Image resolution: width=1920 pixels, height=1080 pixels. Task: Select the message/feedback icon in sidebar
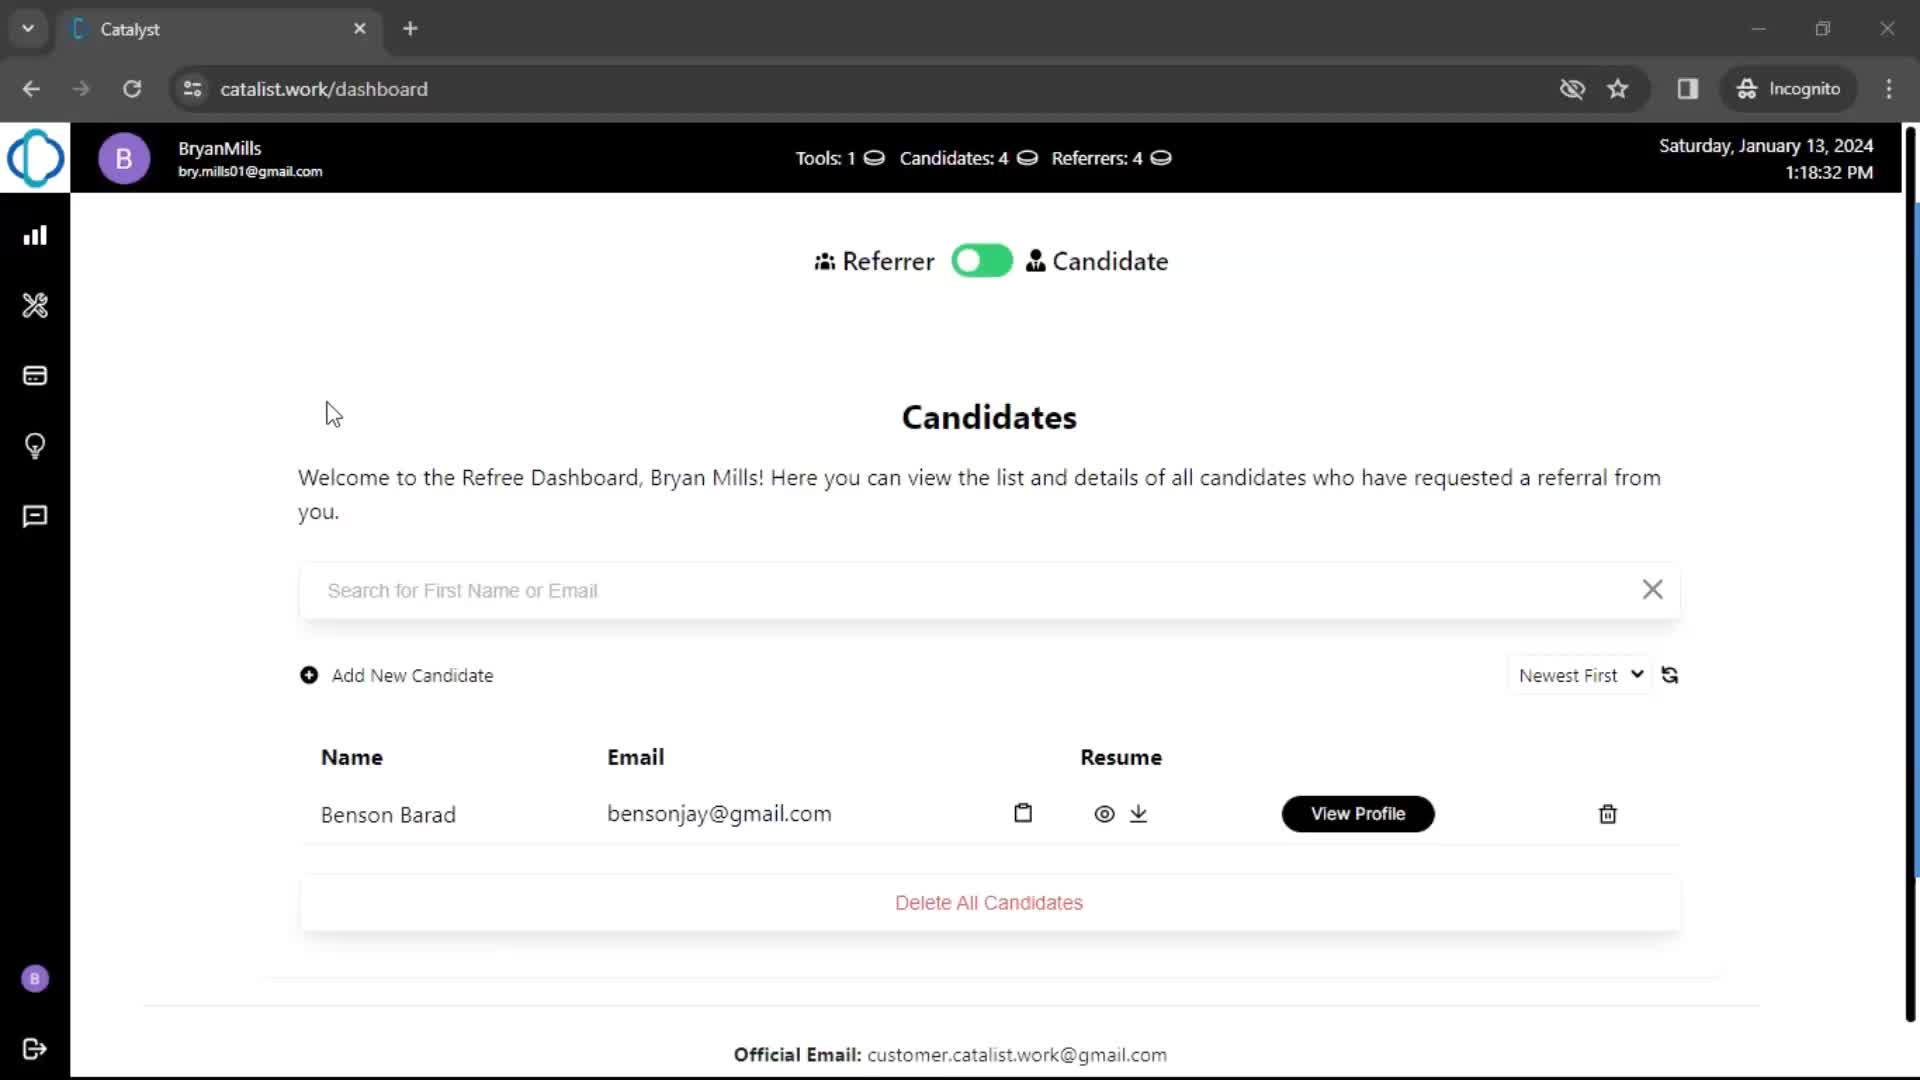pos(36,516)
